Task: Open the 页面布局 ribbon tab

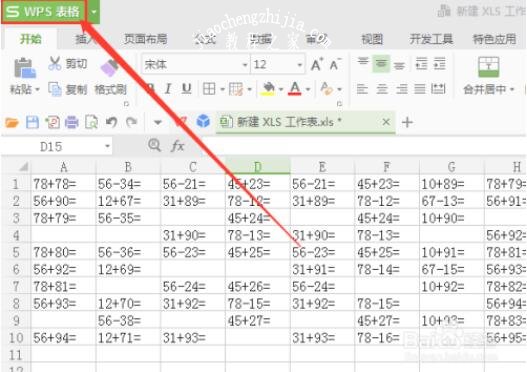Action: [145, 39]
